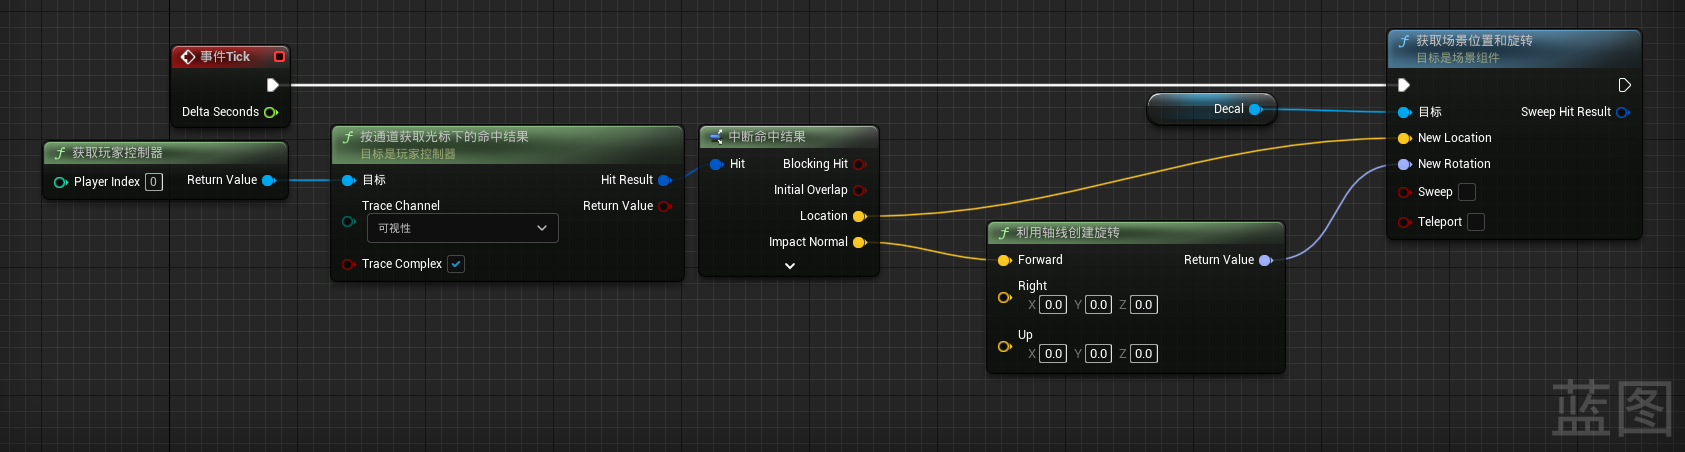Click the Decal variable output pin
Screen dimensions: 1685x452
tap(1256, 109)
